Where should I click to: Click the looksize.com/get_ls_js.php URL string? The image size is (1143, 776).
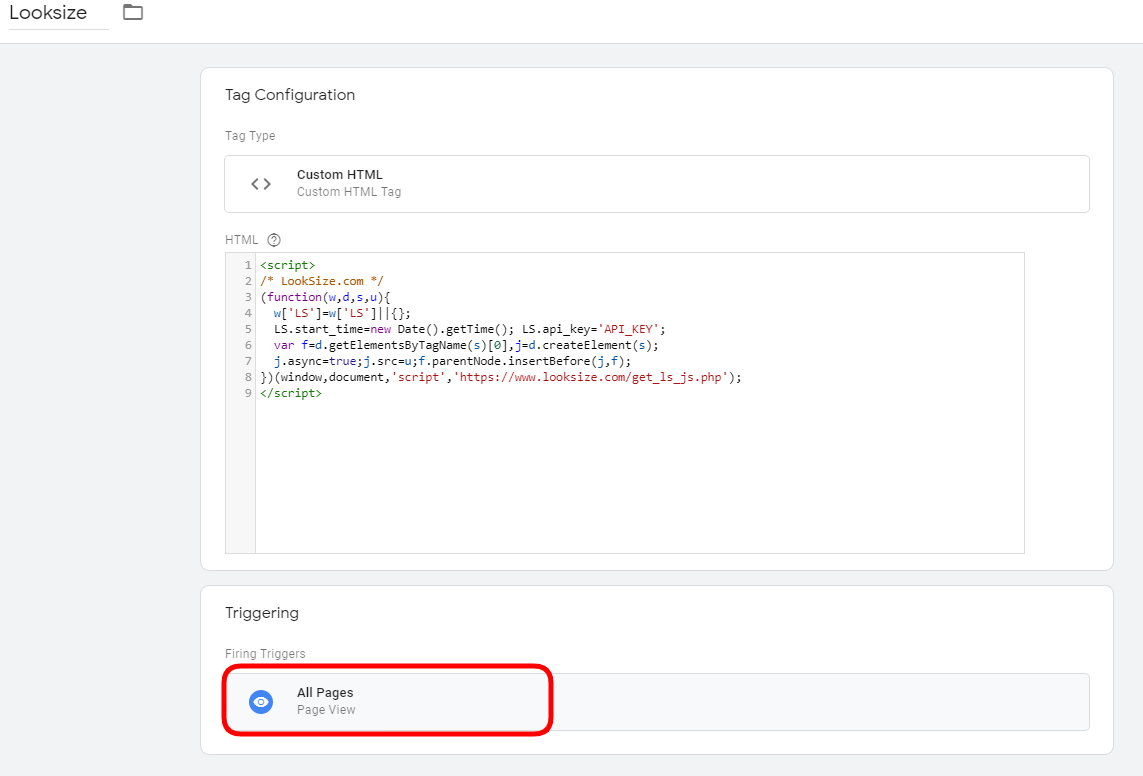(x=590, y=377)
